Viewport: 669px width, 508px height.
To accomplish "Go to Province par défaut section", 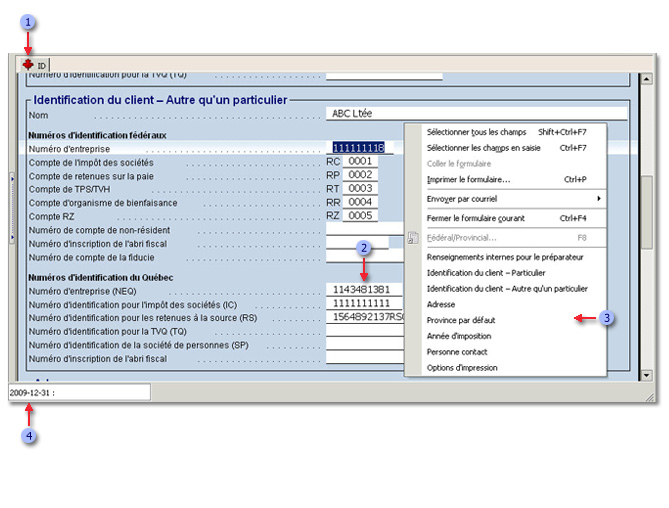I will [x=506, y=320].
